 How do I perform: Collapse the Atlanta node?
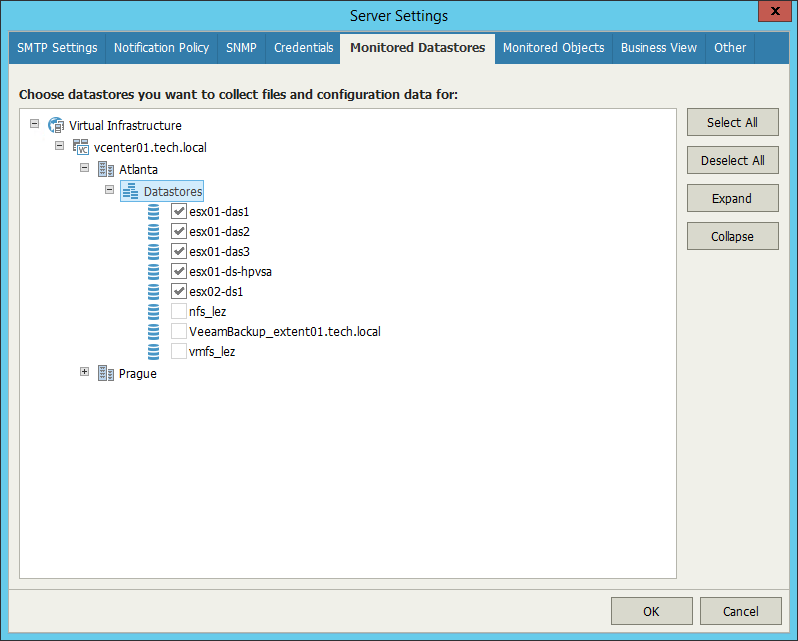point(84,167)
